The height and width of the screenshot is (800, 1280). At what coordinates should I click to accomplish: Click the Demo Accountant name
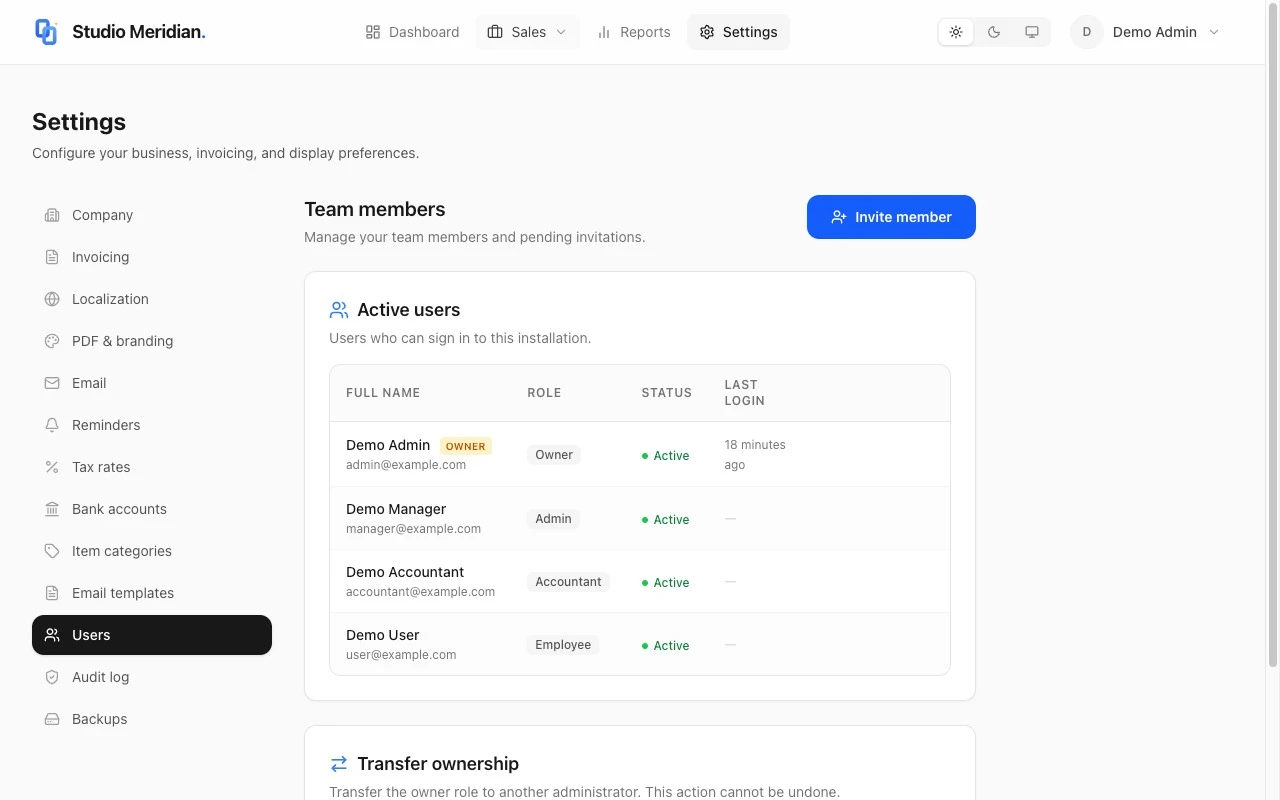point(405,572)
